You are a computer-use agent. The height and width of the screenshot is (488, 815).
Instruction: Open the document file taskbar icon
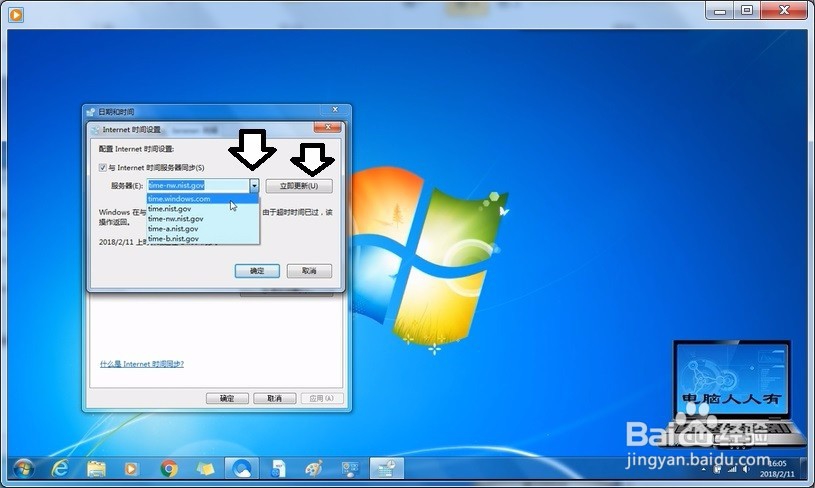pyautogui.click(x=279, y=469)
